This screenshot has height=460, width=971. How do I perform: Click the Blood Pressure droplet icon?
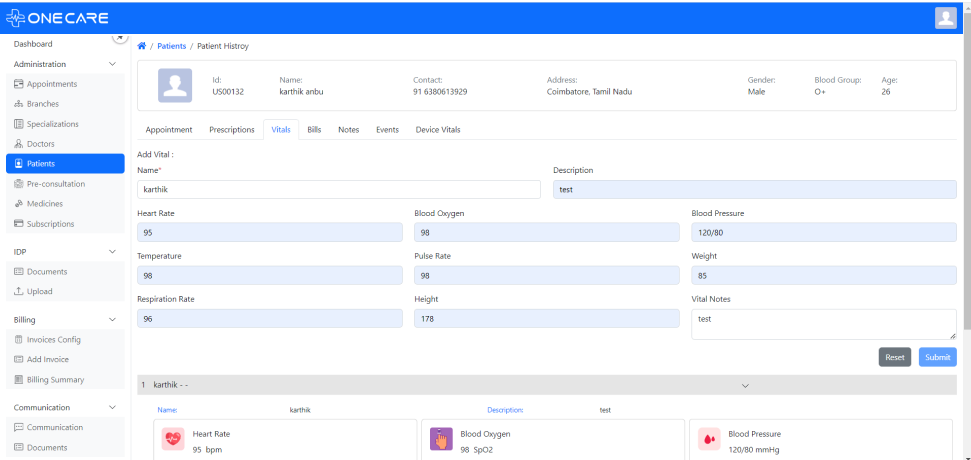click(709, 439)
